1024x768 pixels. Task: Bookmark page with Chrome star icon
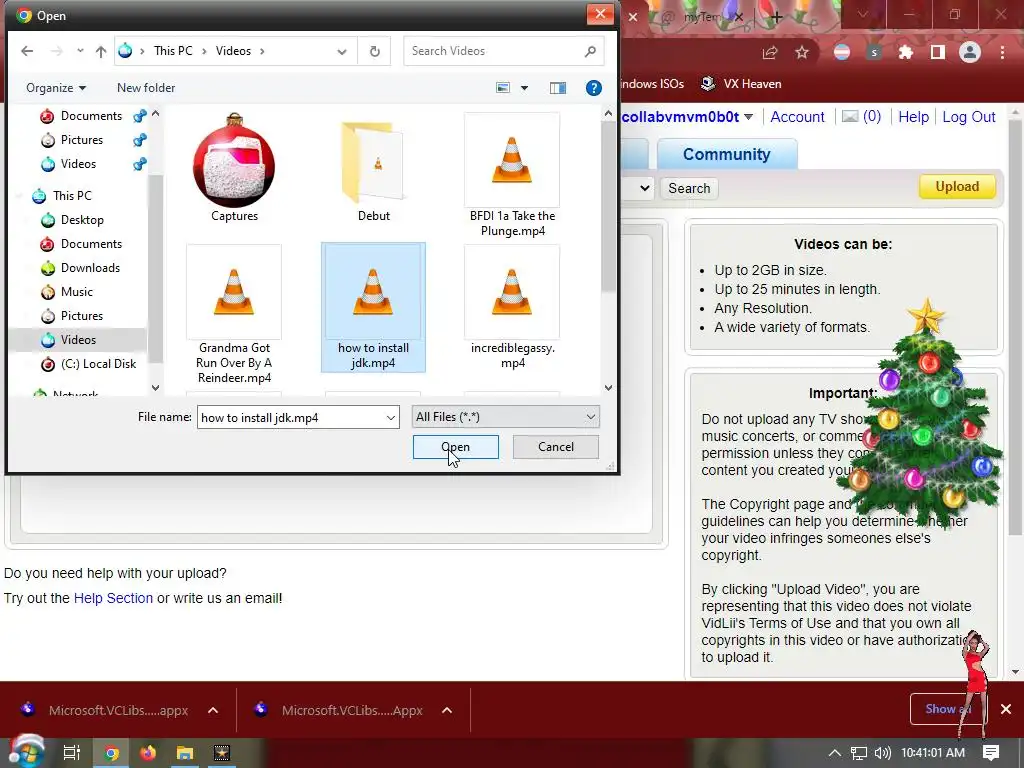click(802, 52)
